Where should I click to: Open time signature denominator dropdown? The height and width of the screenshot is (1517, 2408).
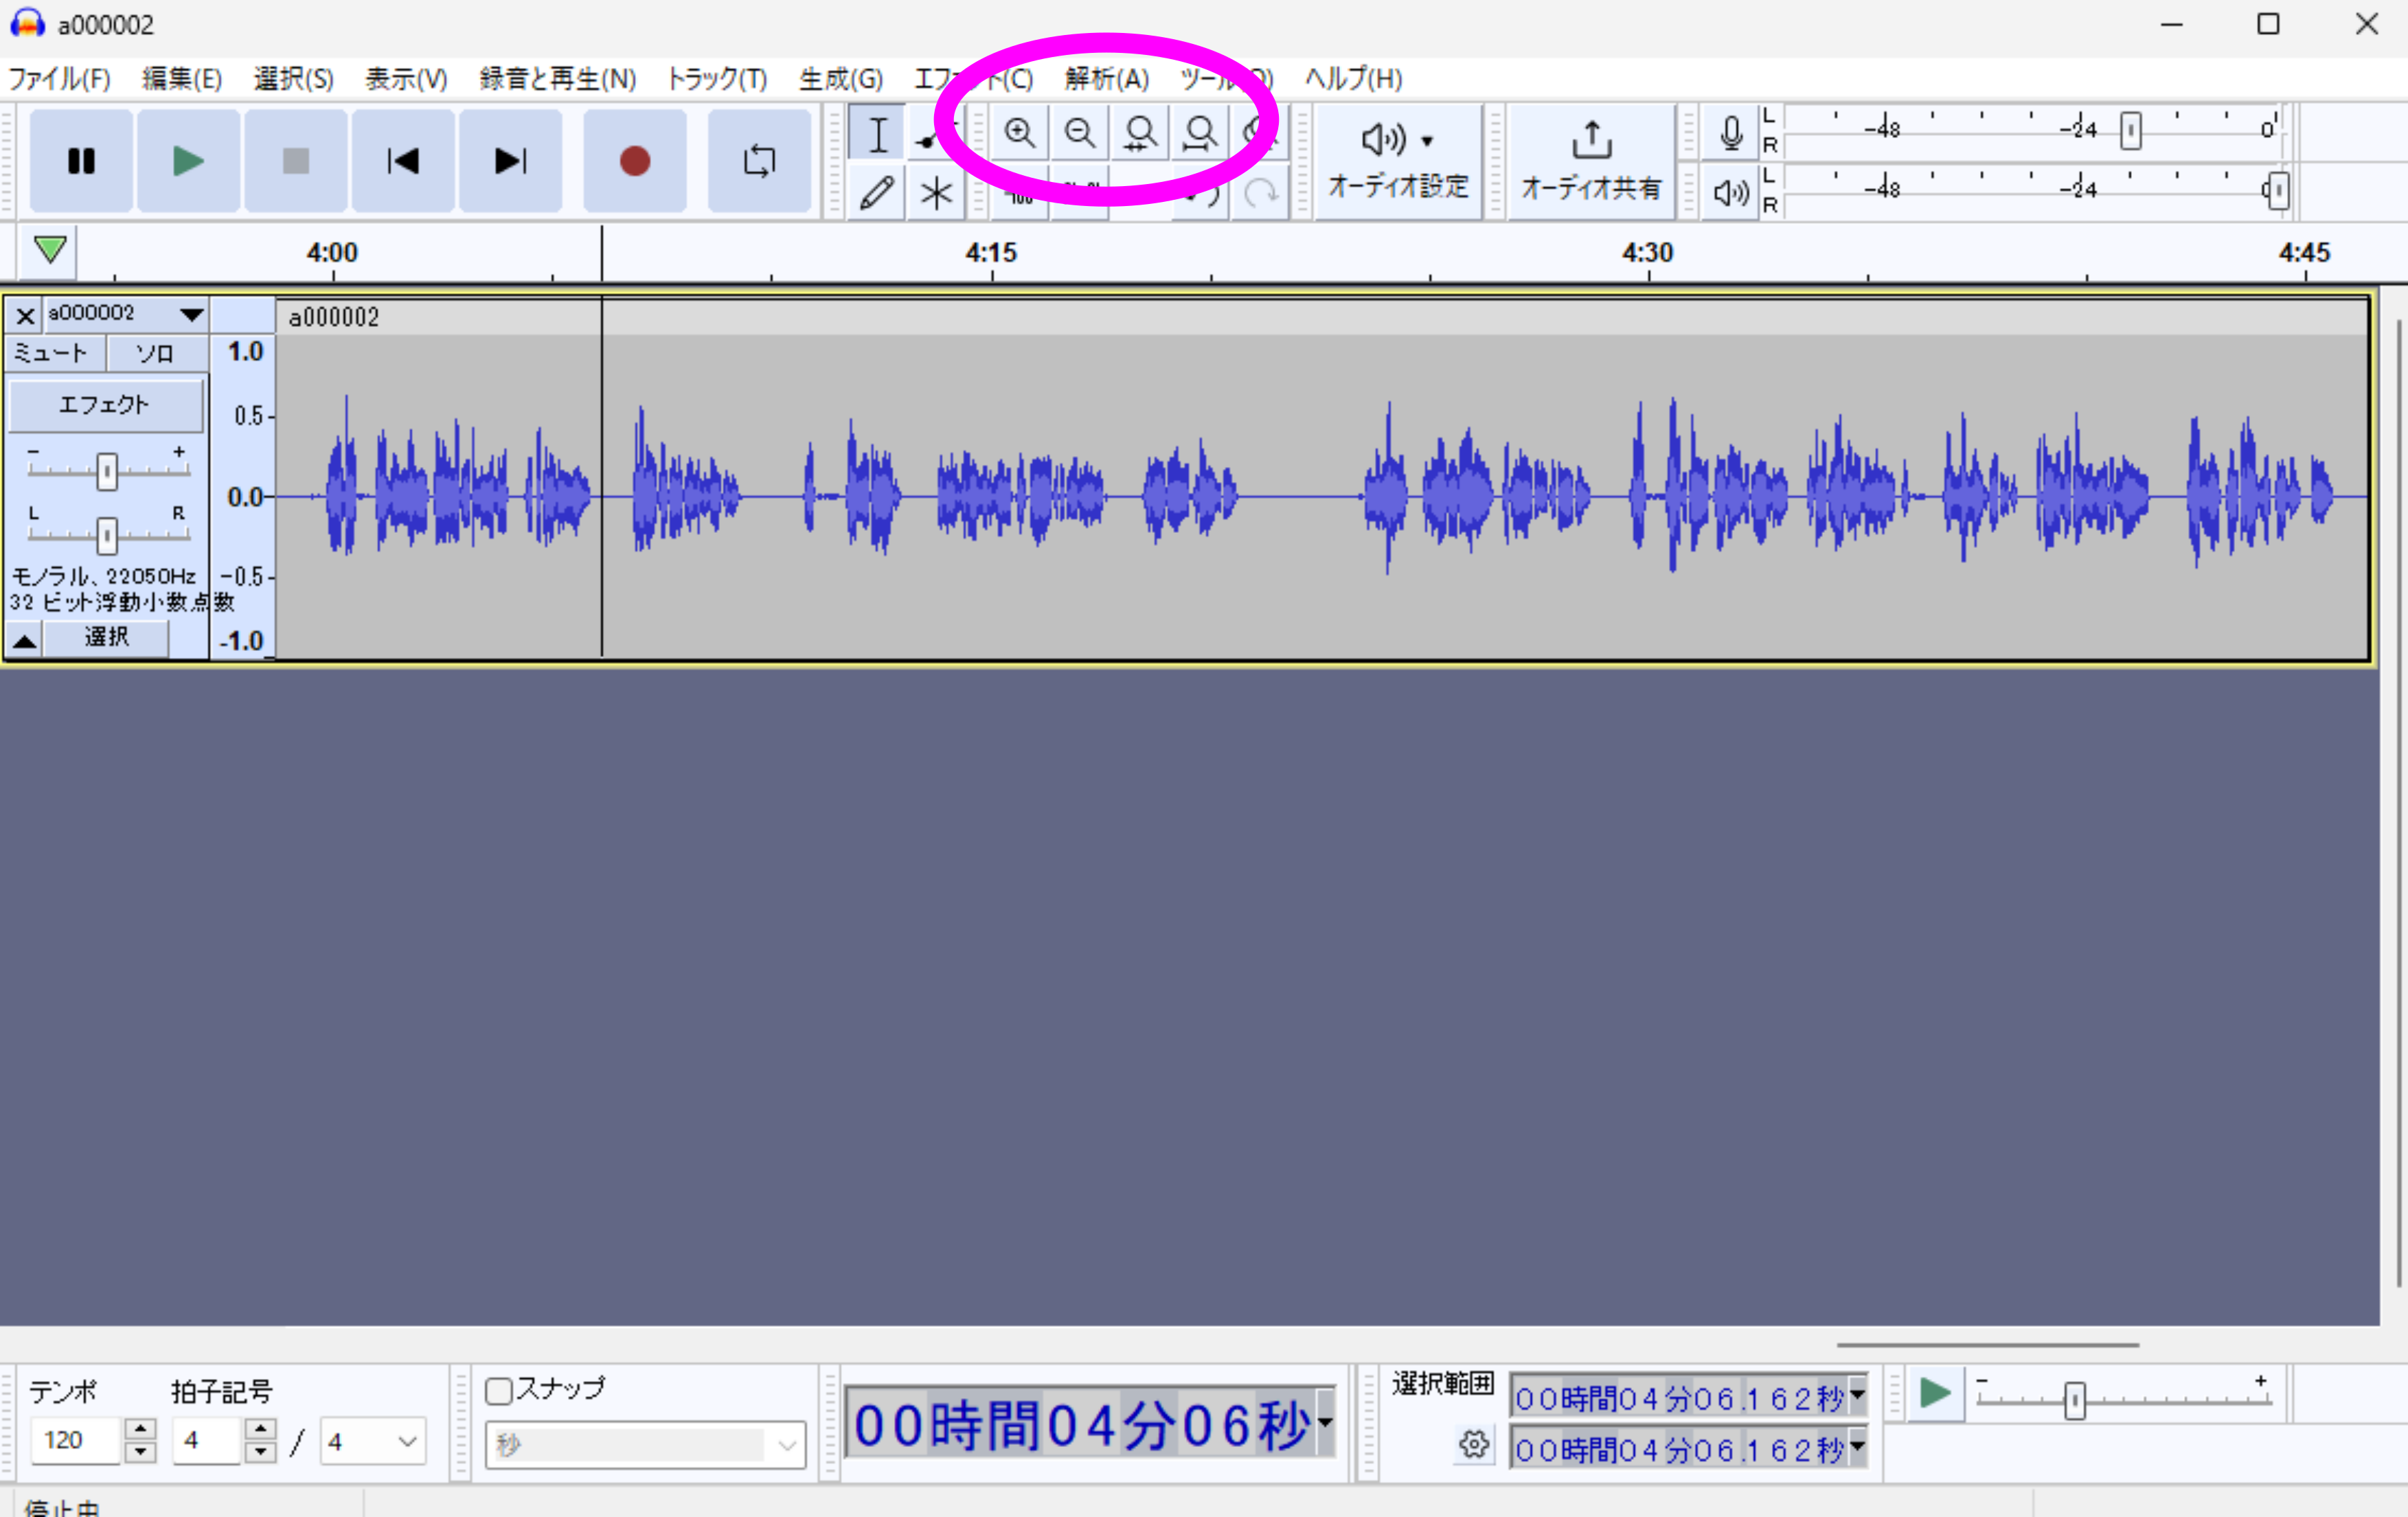373,1441
